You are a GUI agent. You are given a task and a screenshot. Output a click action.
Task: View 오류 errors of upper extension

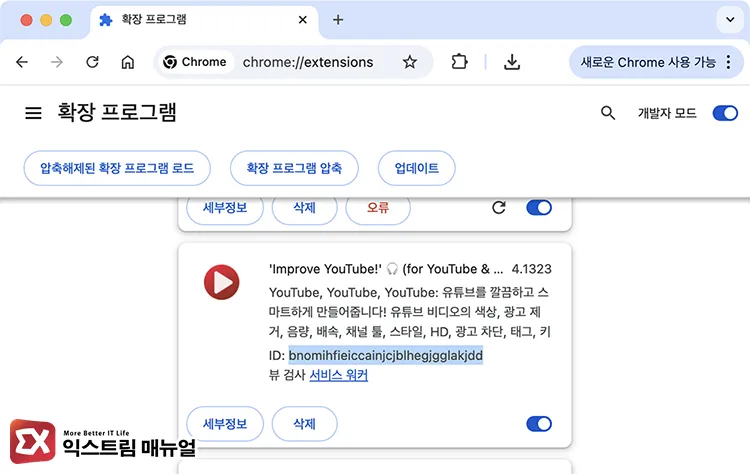(378, 208)
